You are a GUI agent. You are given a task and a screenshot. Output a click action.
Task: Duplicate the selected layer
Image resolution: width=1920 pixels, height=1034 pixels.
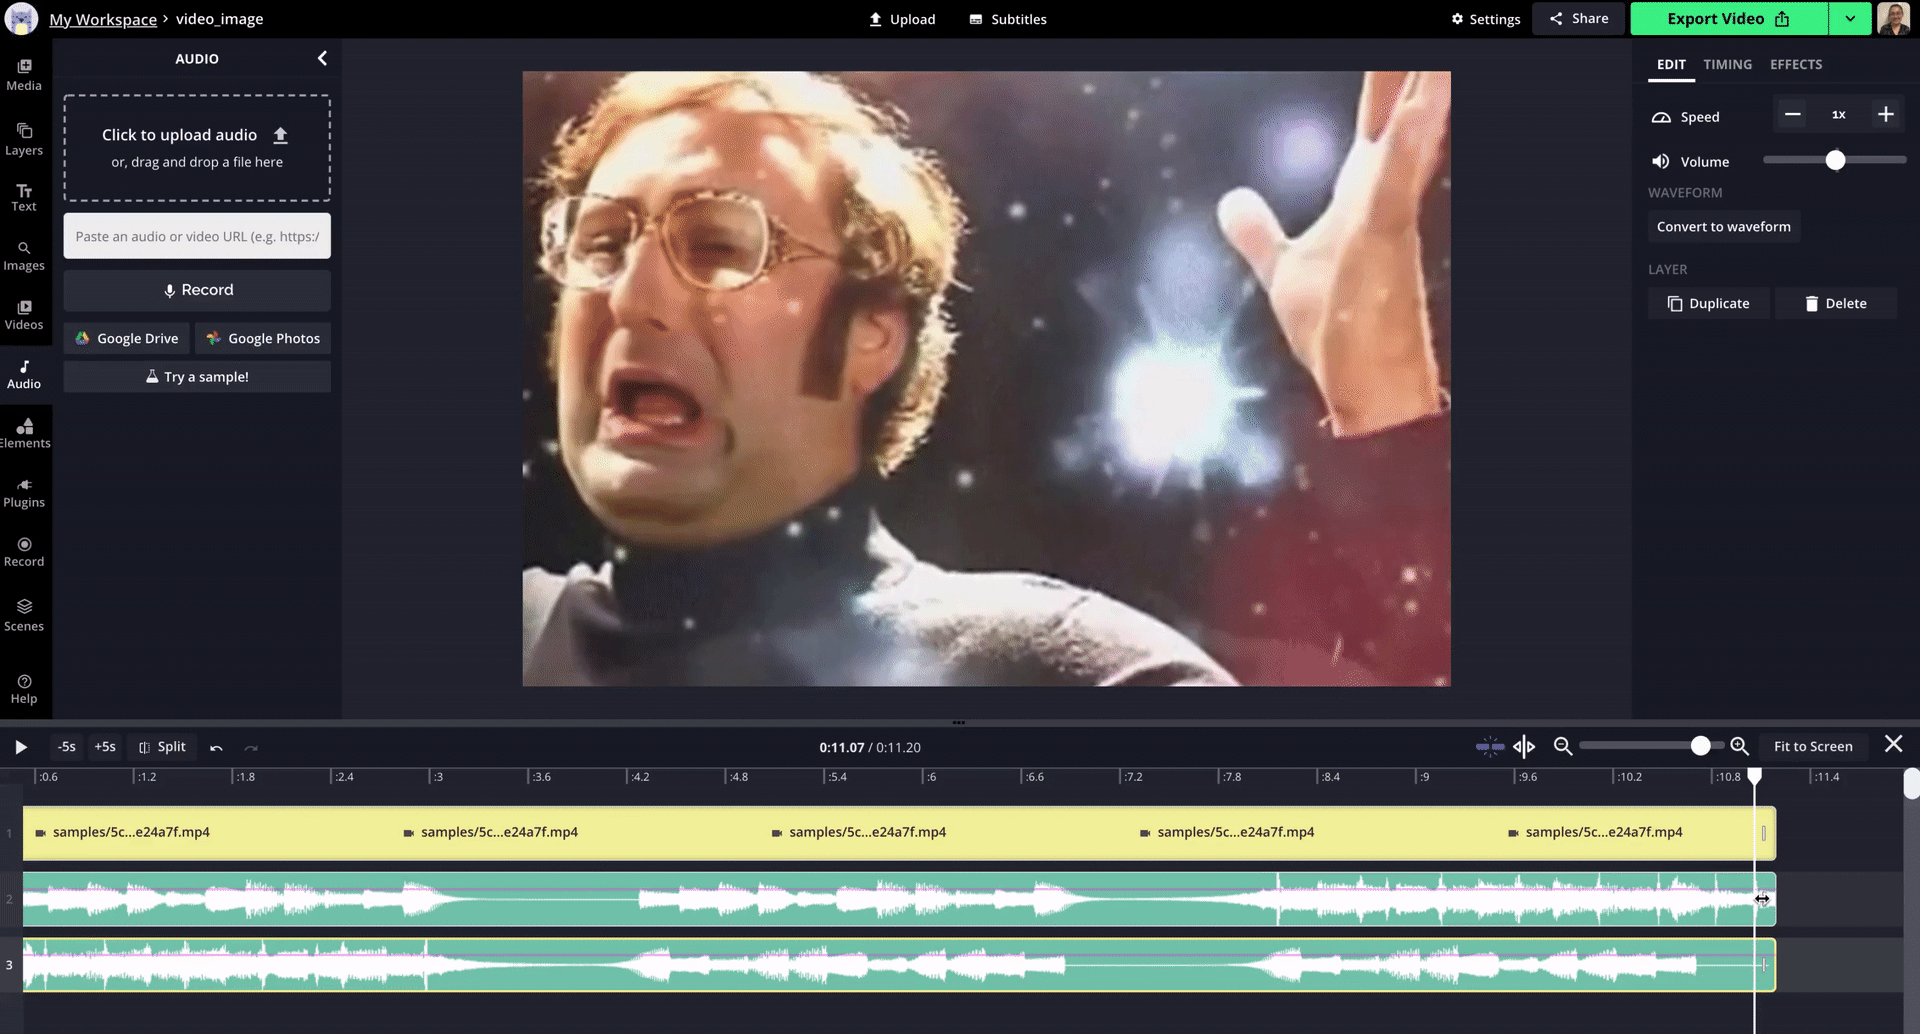click(1709, 304)
